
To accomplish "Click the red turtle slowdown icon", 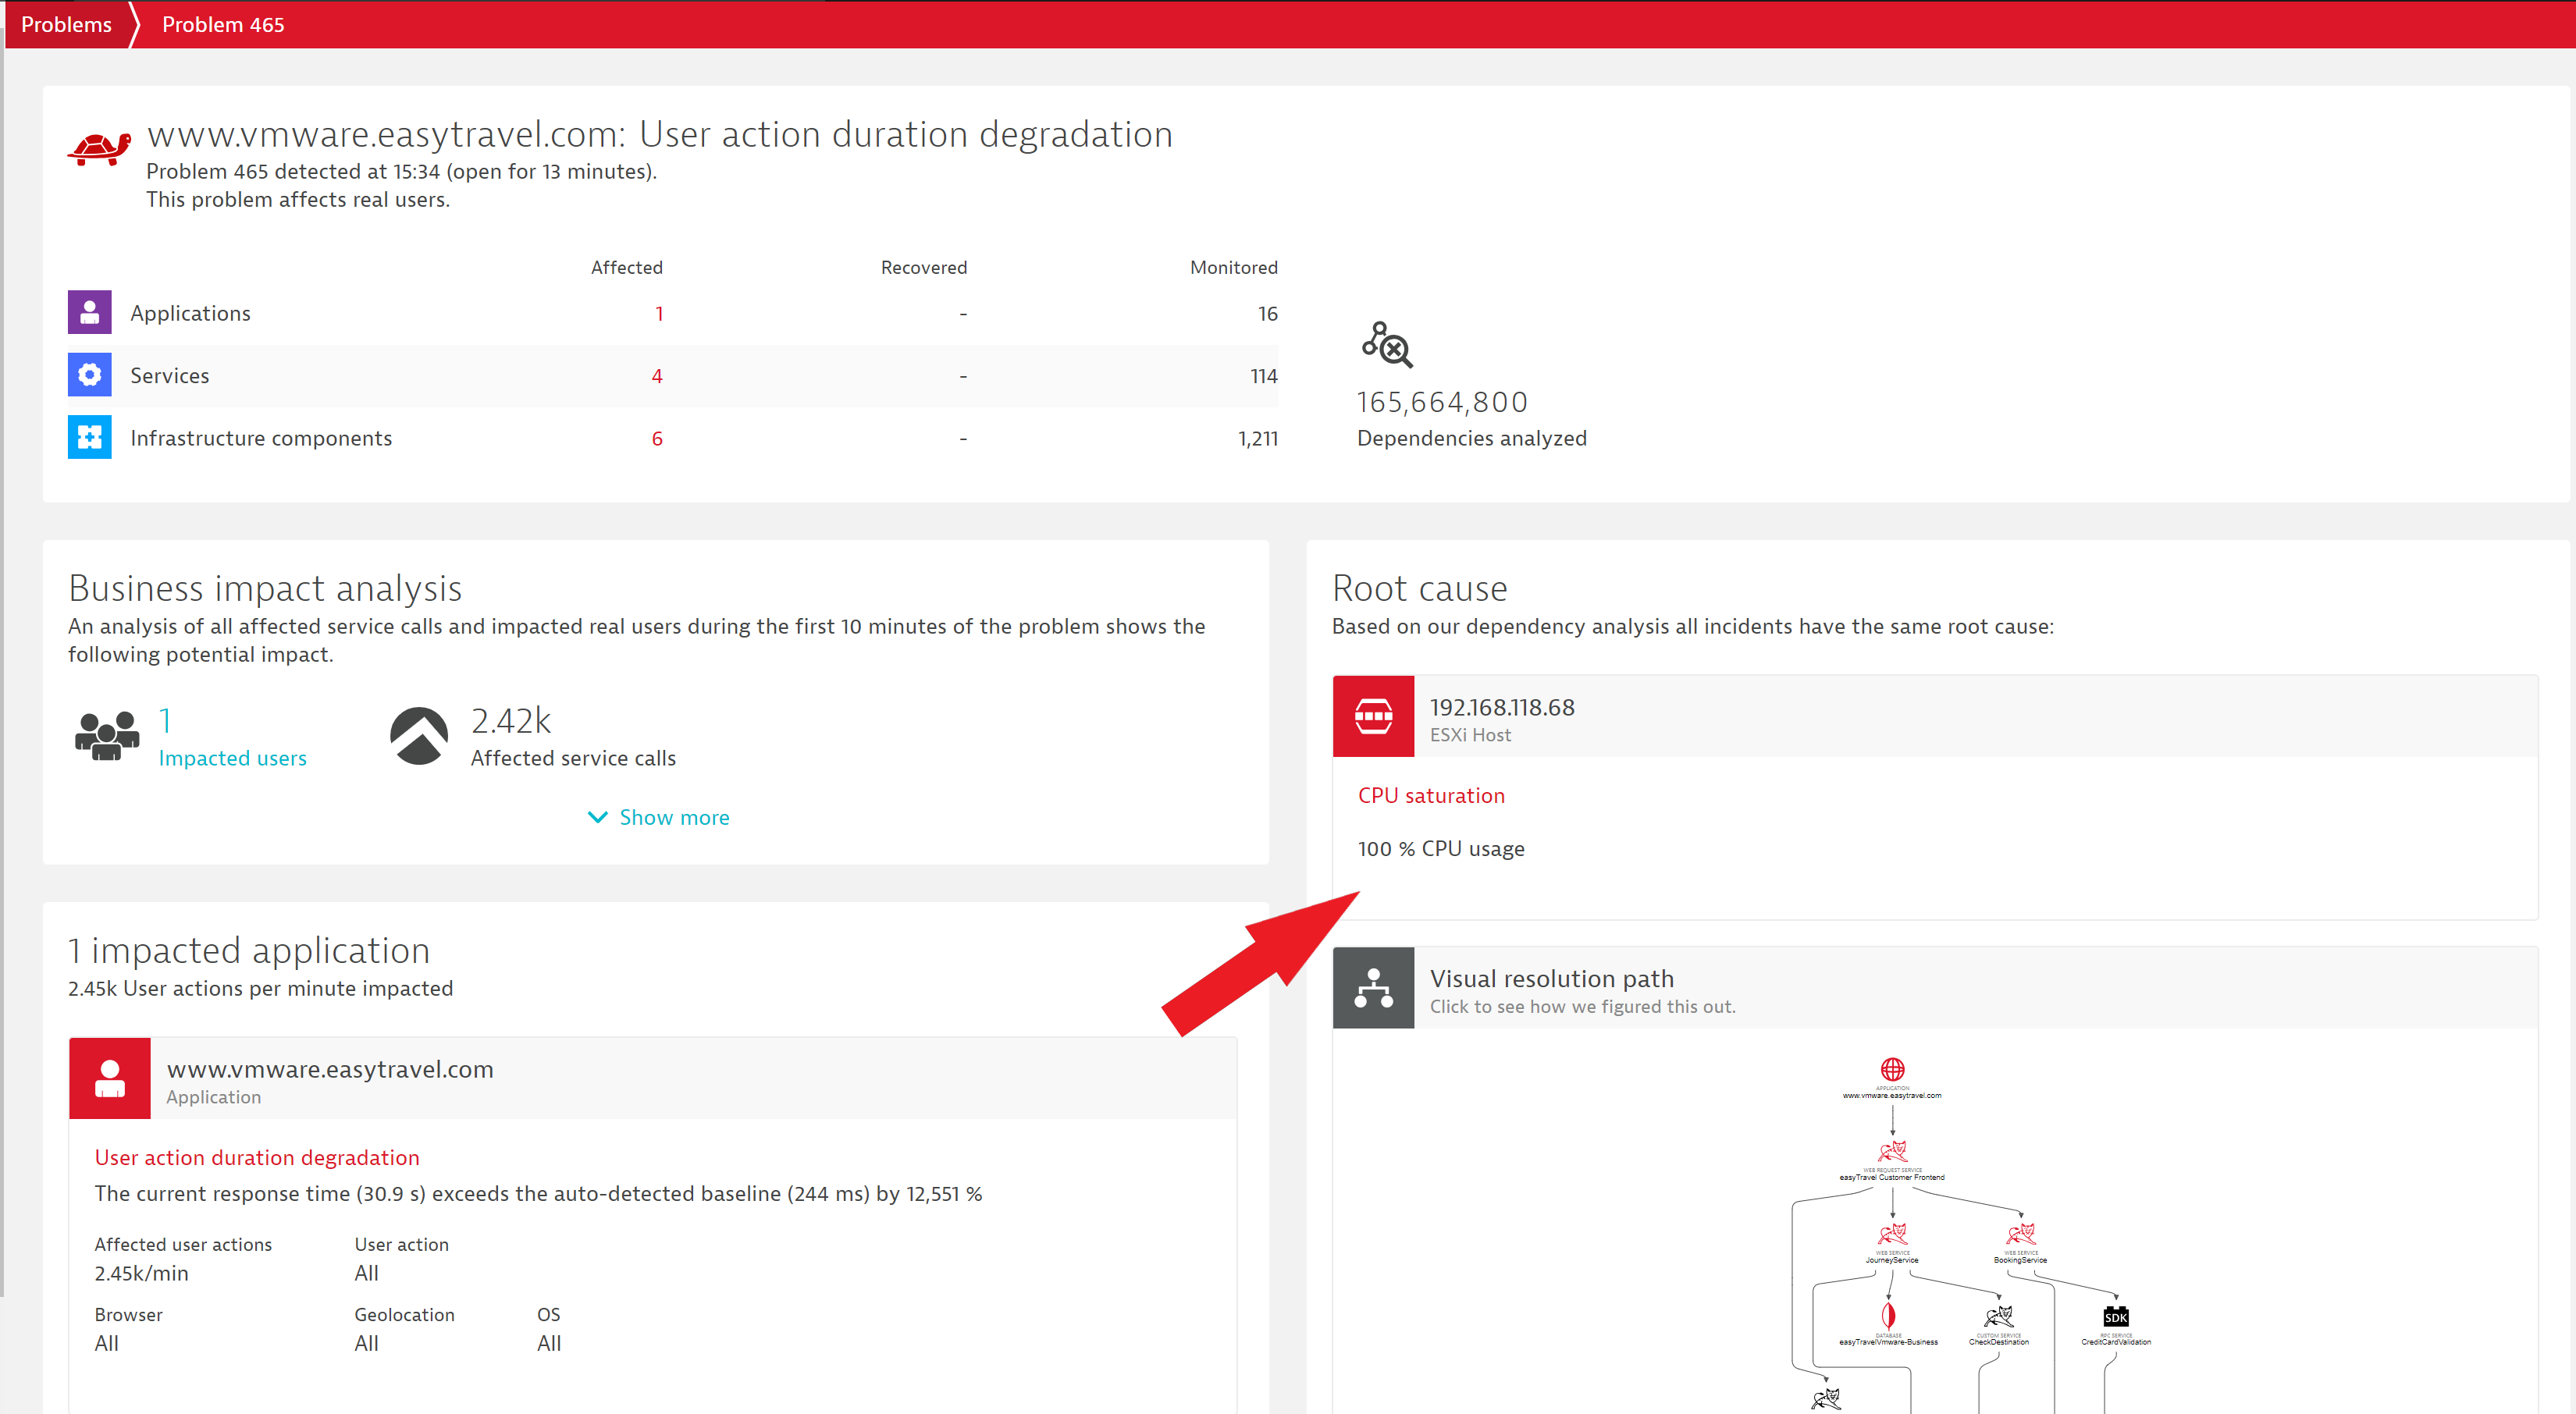I will [x=99, y=149].
